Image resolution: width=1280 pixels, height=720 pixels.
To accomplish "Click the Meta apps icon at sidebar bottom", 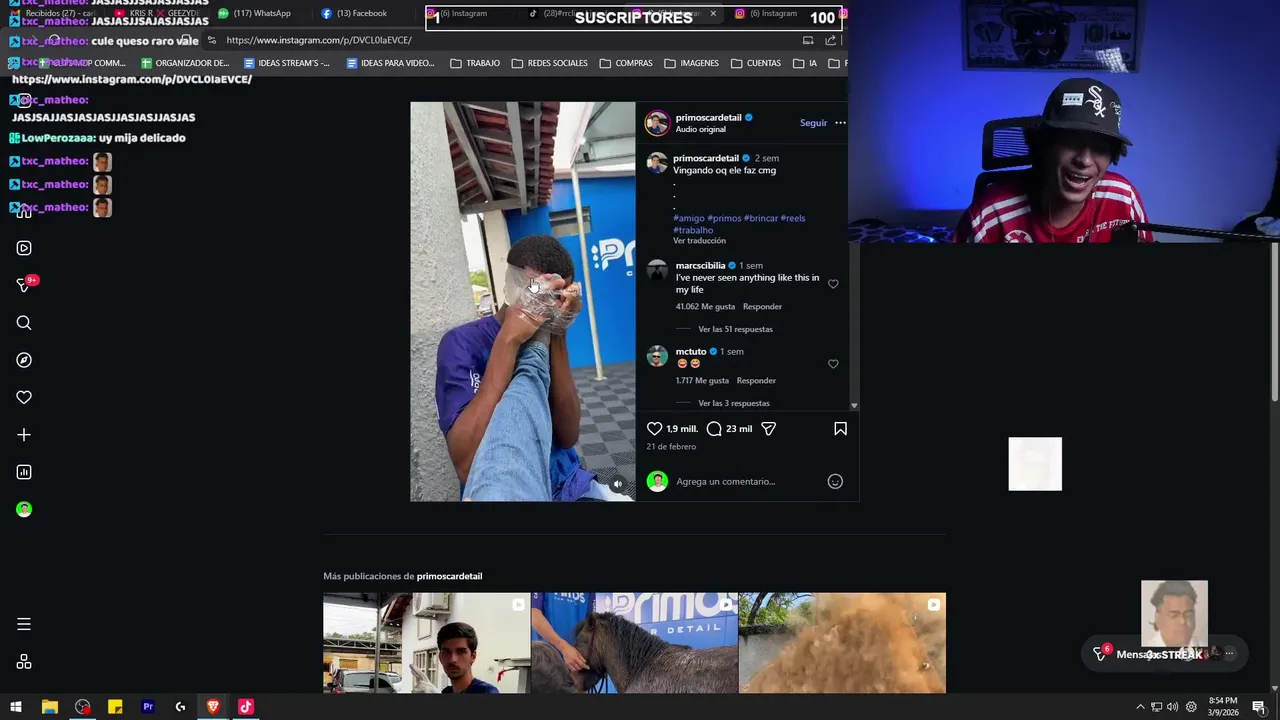I will [x=24, y=662].
